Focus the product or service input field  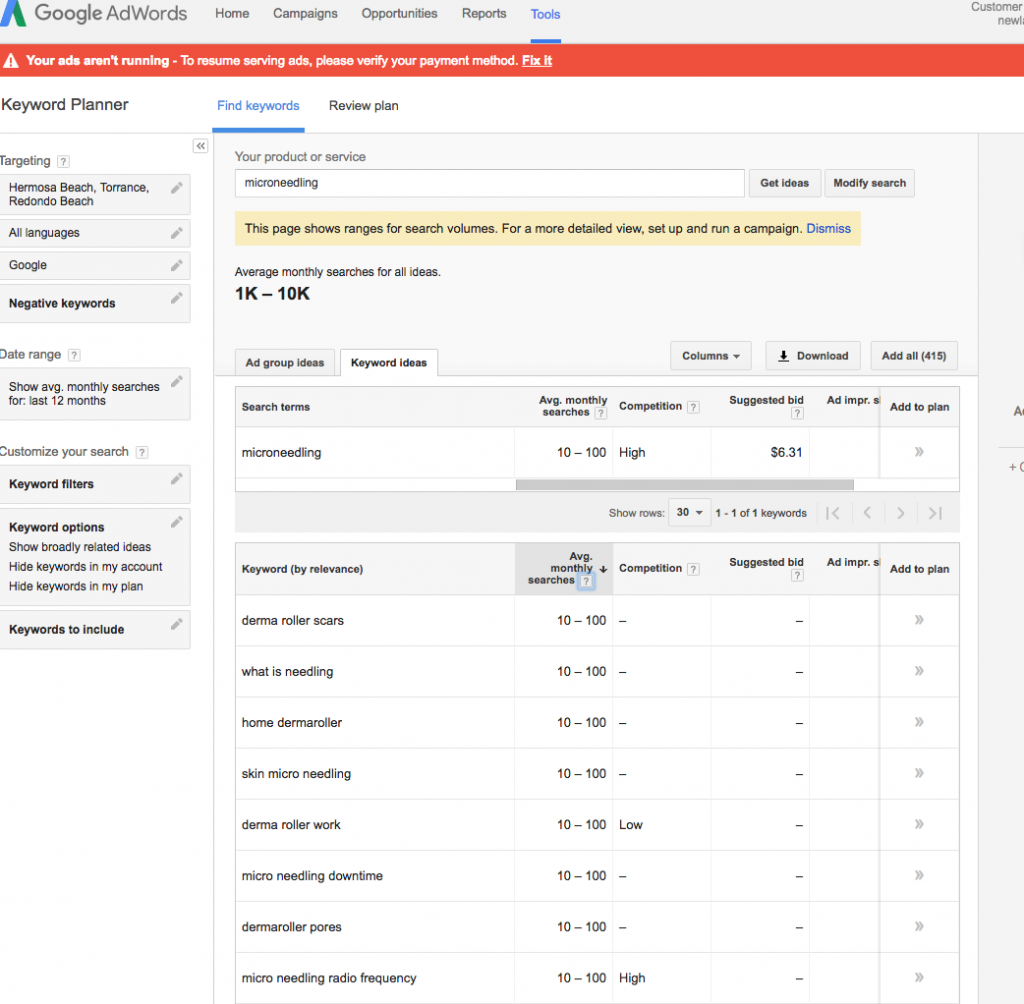(490, 183)
